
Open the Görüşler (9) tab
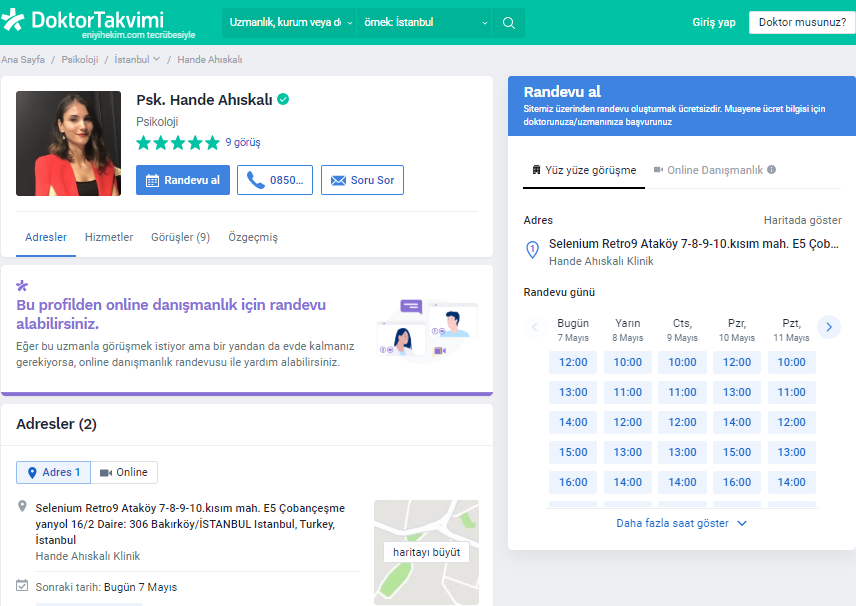click(x=181, y=237)
